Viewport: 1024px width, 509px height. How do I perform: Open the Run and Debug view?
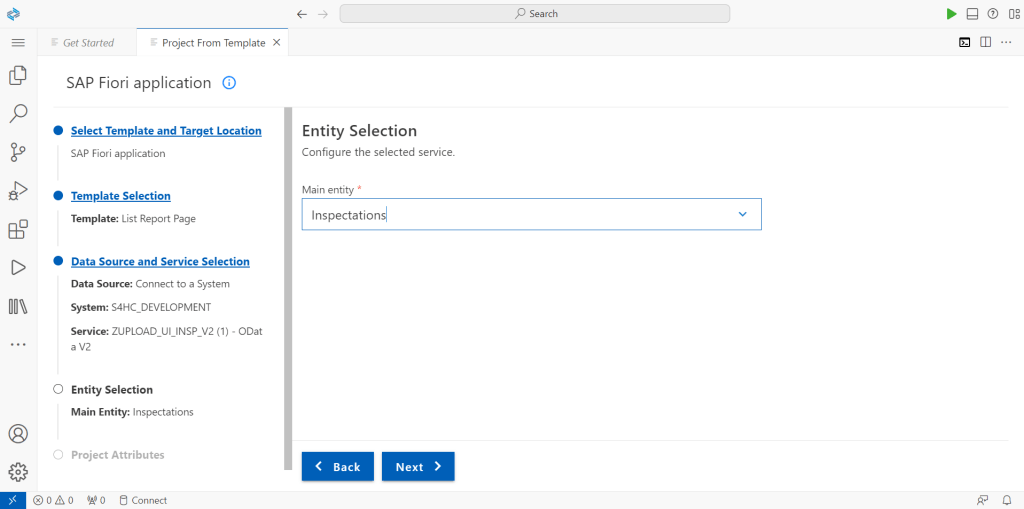point(17,190)
